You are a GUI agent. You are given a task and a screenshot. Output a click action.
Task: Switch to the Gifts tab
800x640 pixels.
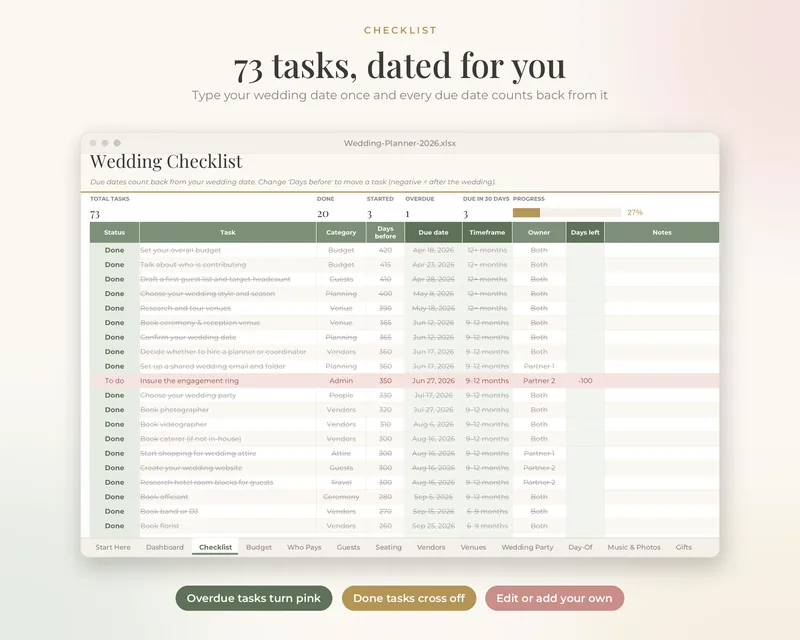[x=683, y=547]
